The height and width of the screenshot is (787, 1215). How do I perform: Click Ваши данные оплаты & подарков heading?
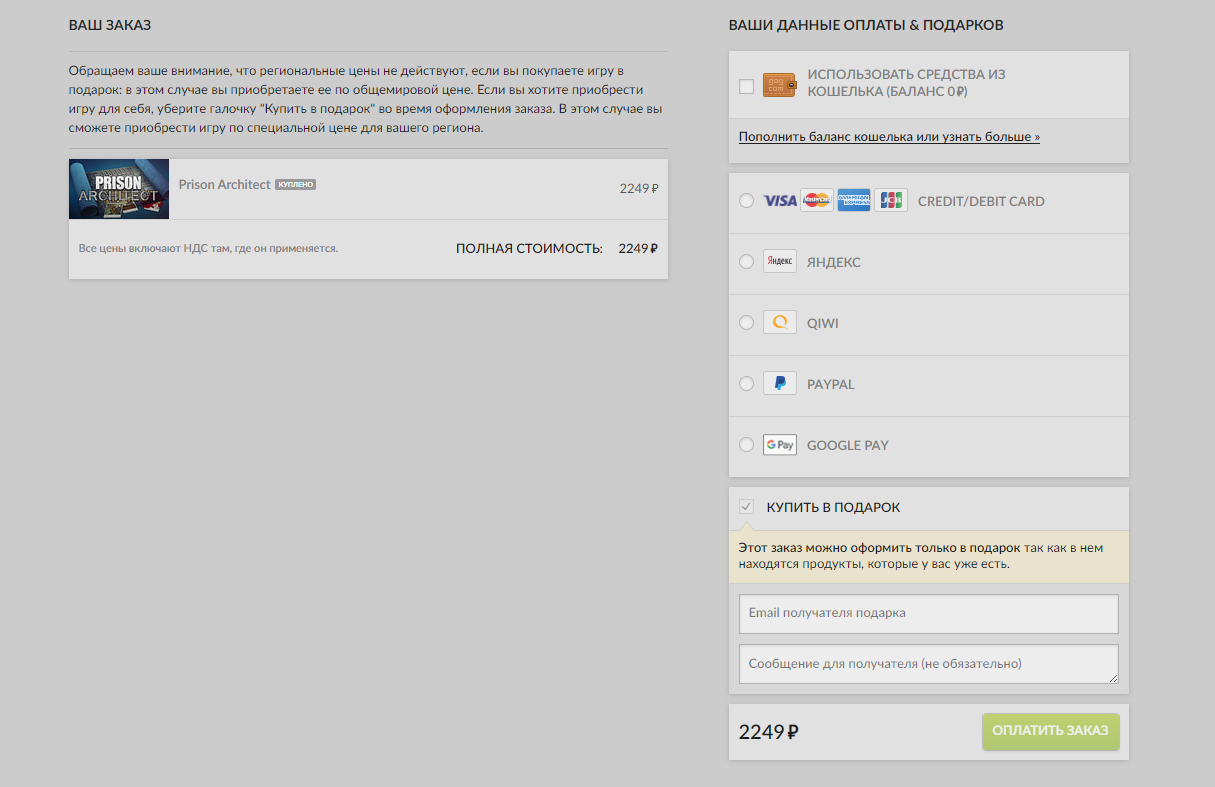(866, 25)
